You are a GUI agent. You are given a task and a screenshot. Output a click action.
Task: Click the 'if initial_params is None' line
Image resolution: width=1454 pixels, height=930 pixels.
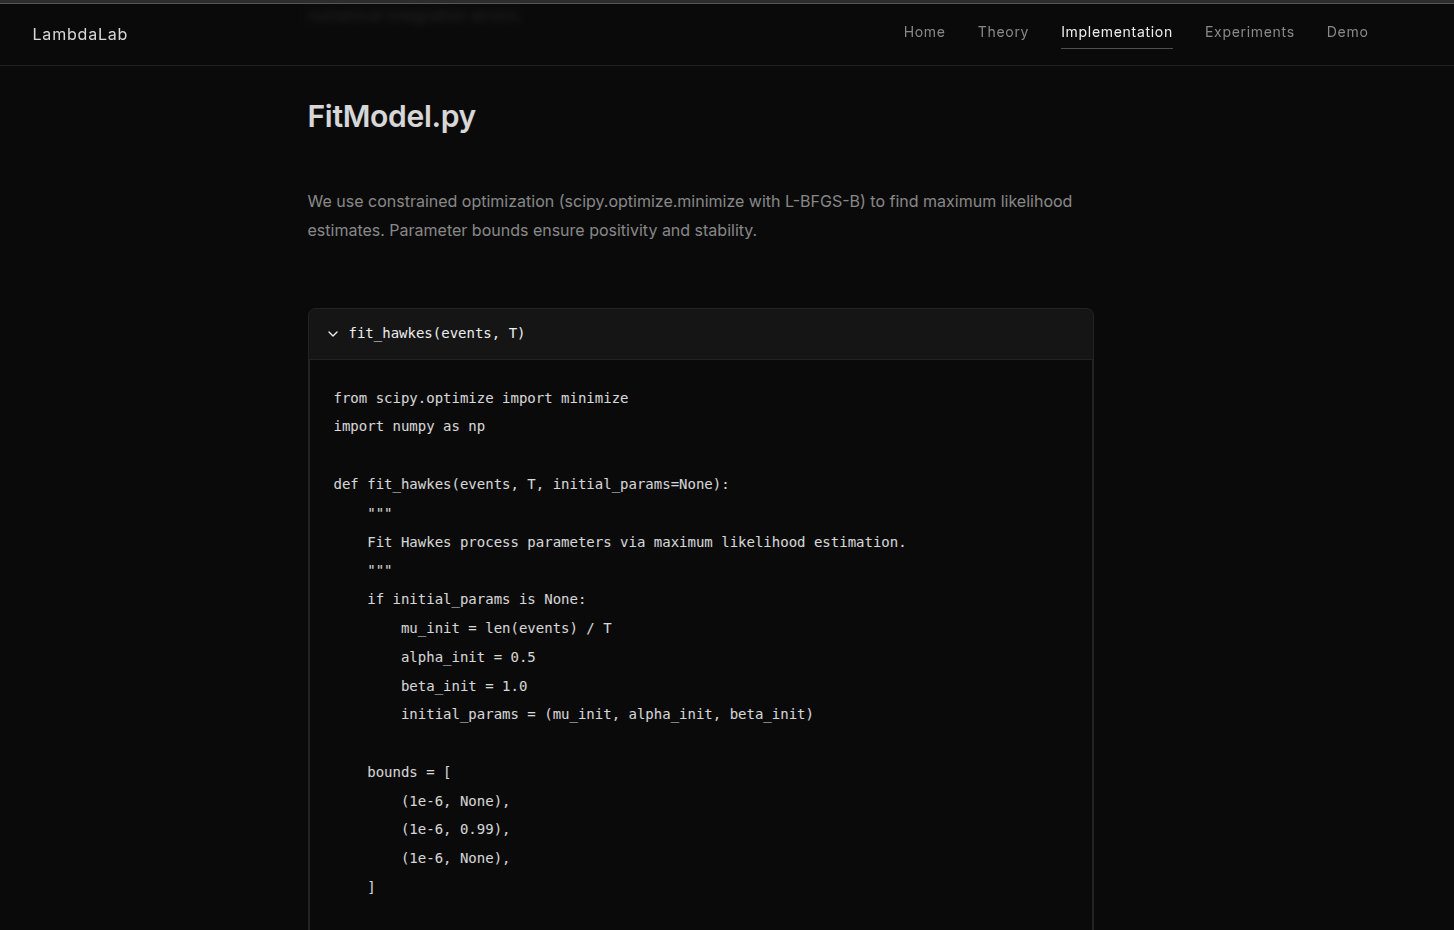(x=476, y=599)
